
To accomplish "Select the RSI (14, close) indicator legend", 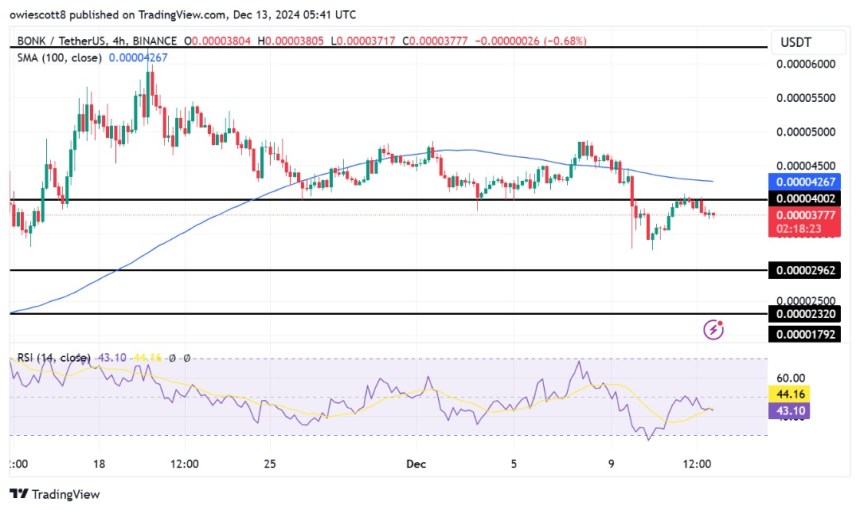I will coord(54,358).
